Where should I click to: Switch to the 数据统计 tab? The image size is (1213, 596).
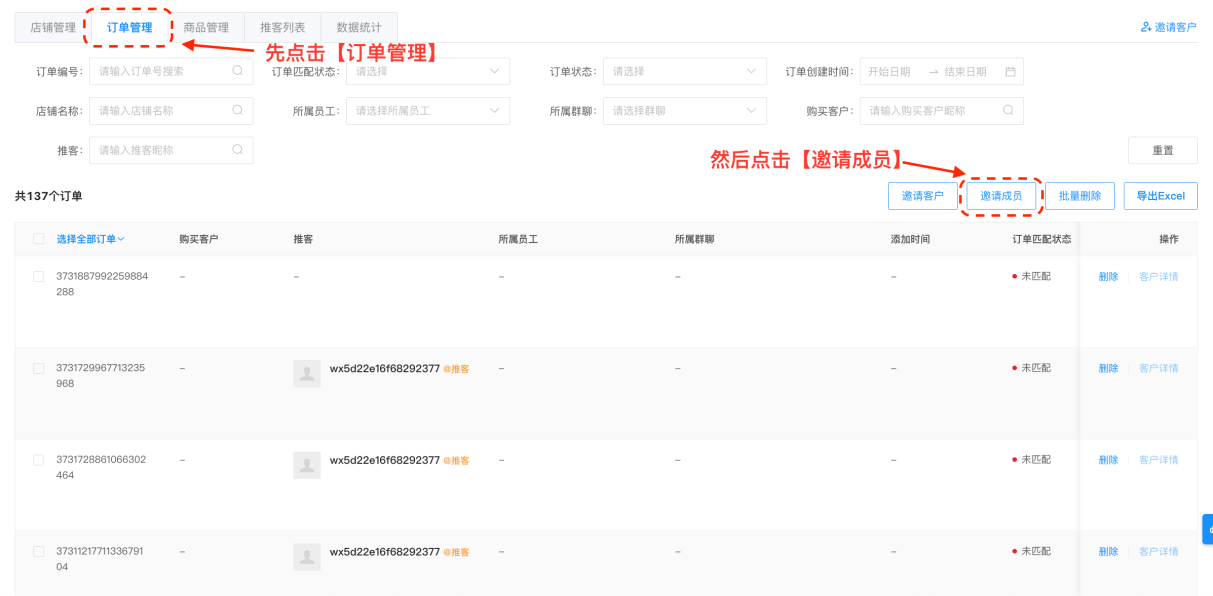[358, 27]
